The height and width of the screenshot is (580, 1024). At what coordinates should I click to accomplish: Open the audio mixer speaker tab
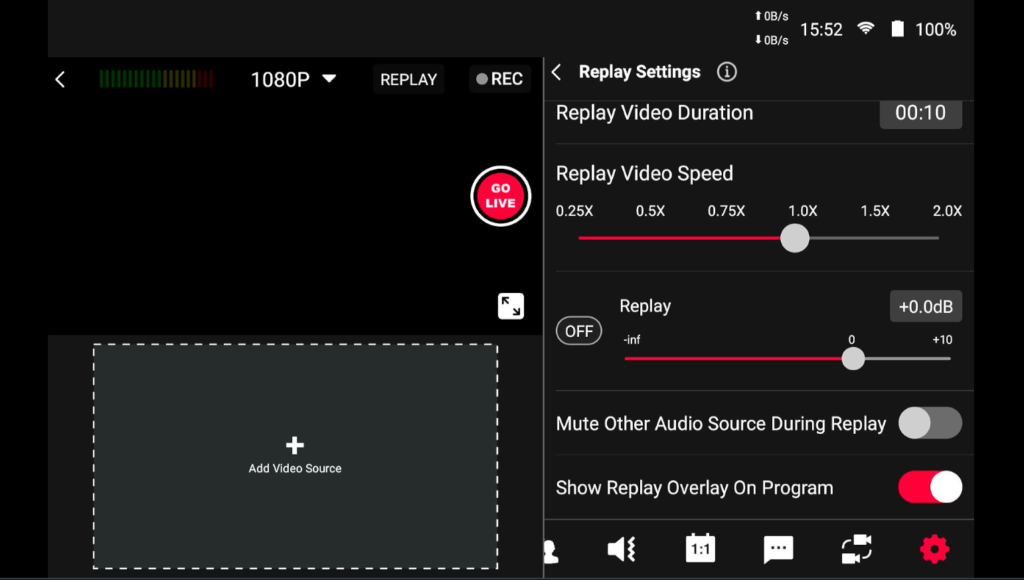622,549
